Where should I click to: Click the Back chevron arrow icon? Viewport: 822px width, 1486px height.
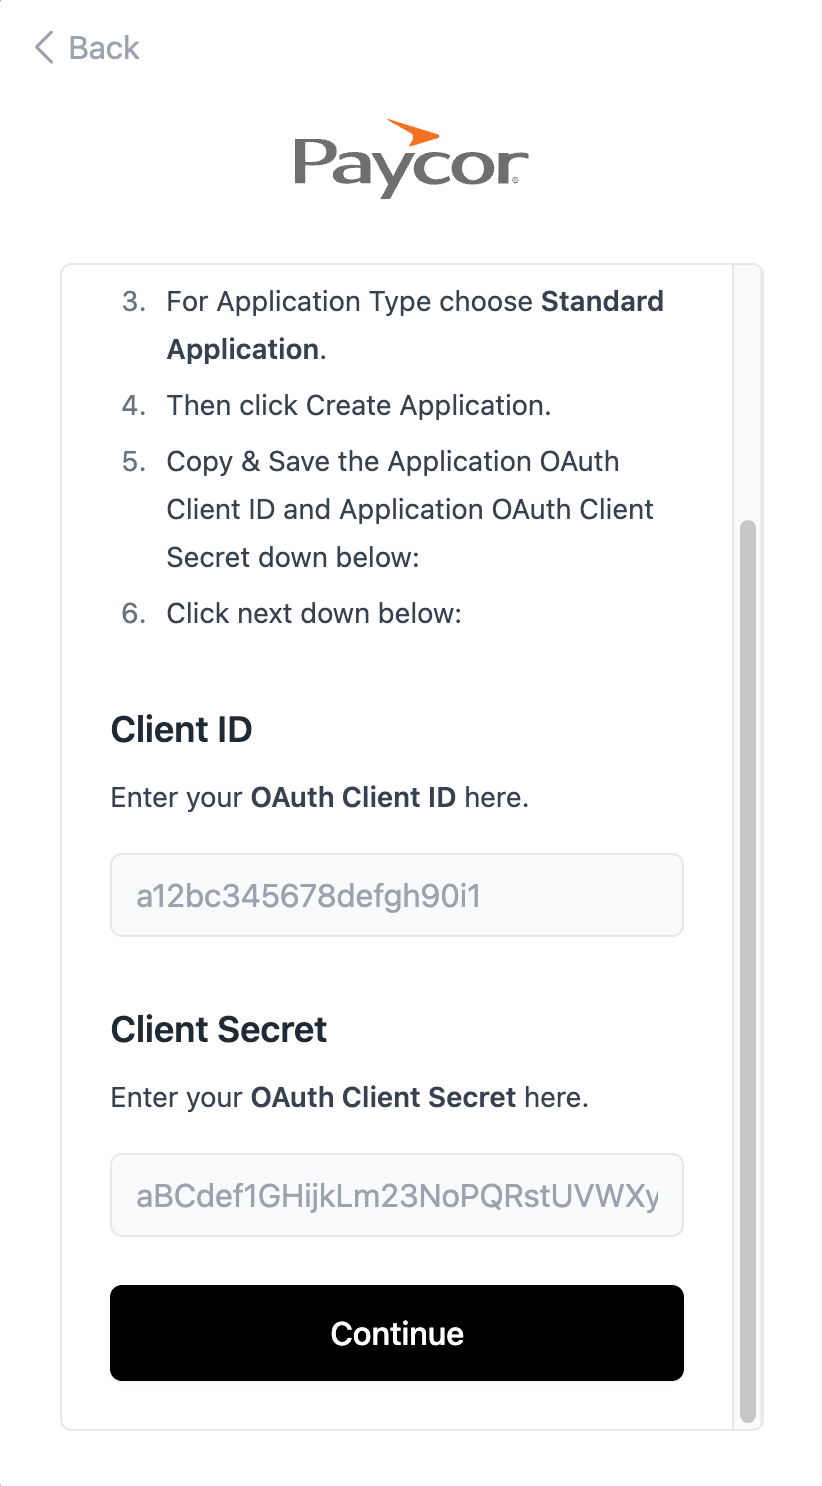(43, 47)
